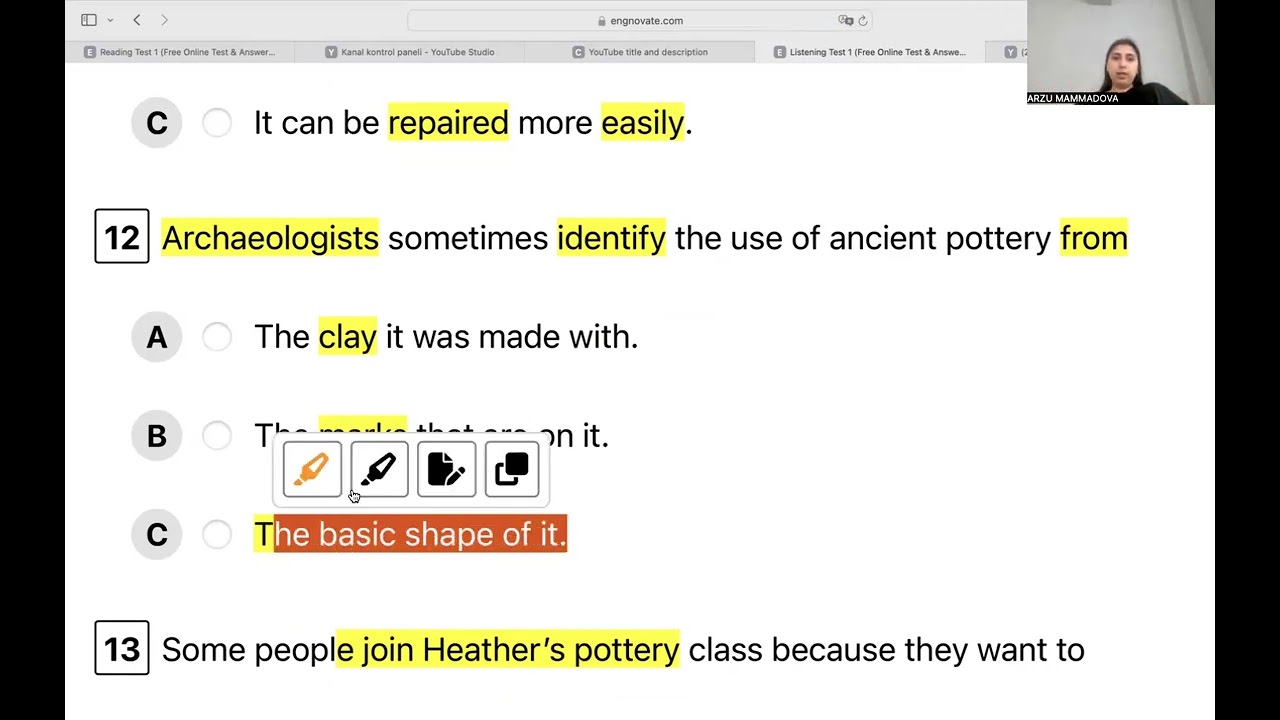Viewport: 1280px width, 720px height.
Task: Click the lock icon beside engnovate.com
Action: 601,20
